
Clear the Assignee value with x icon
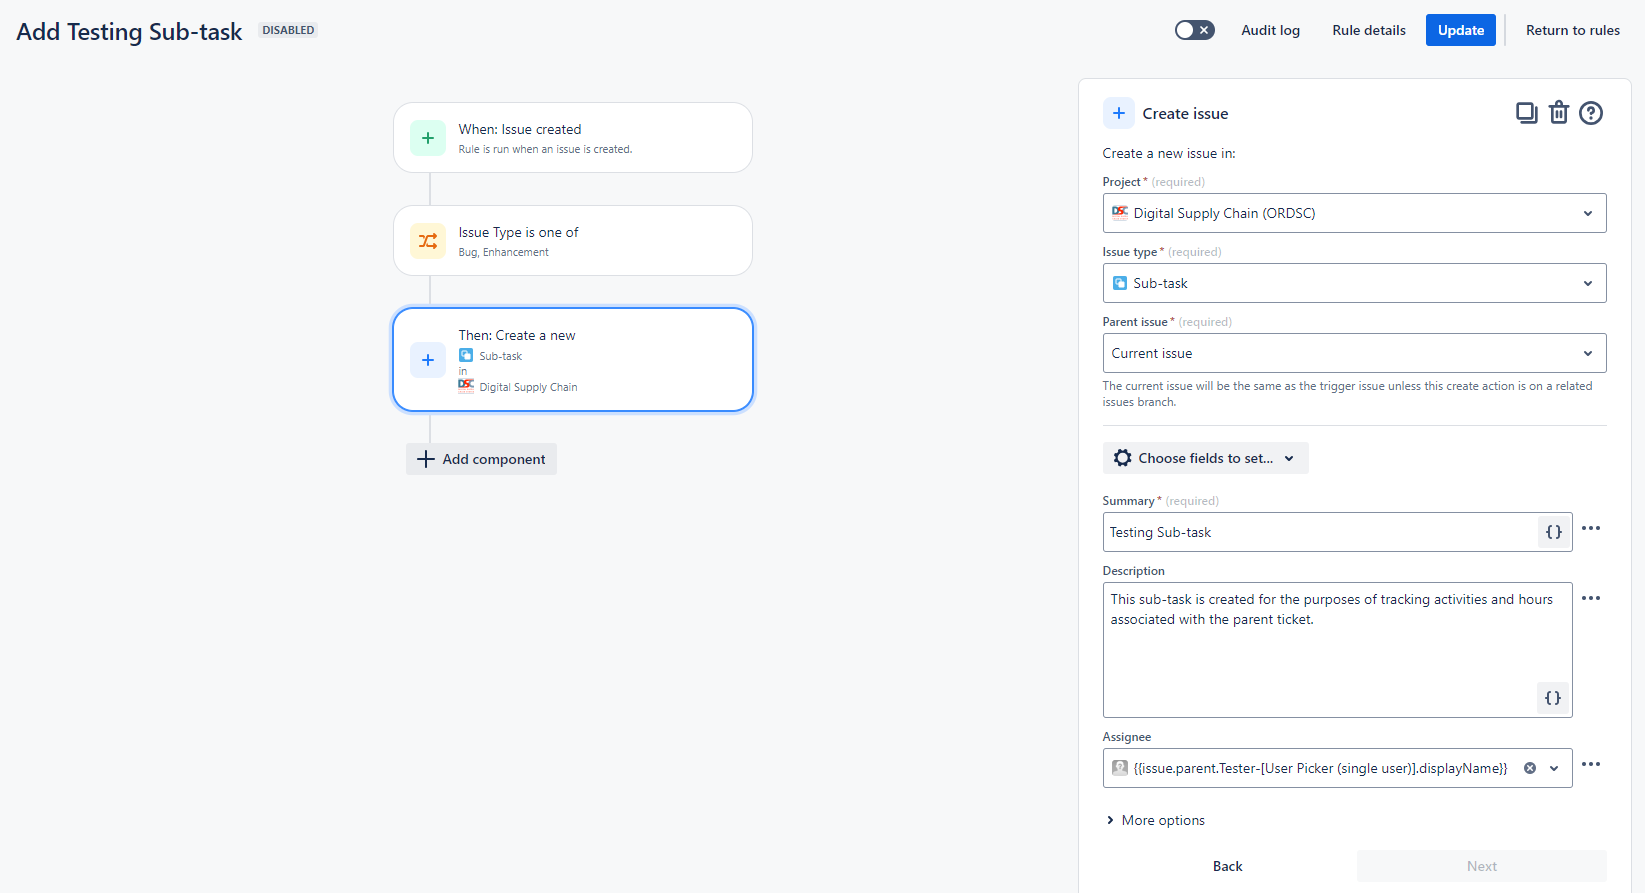1529,768
